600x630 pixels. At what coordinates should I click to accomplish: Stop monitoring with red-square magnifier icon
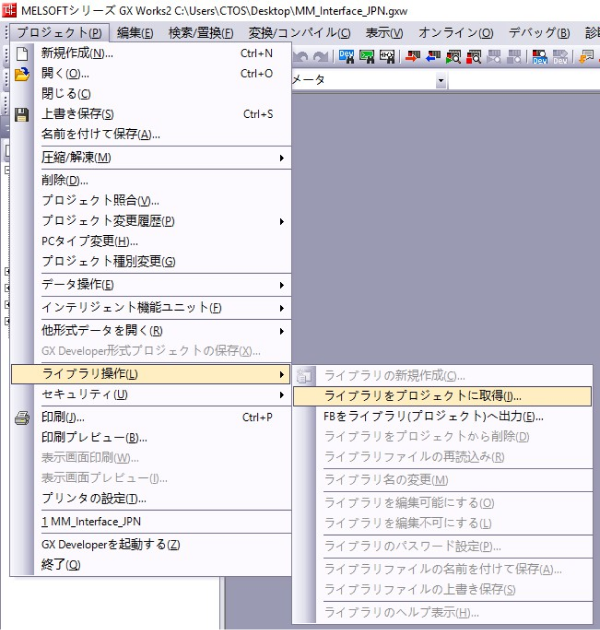[x=474, y=57]
